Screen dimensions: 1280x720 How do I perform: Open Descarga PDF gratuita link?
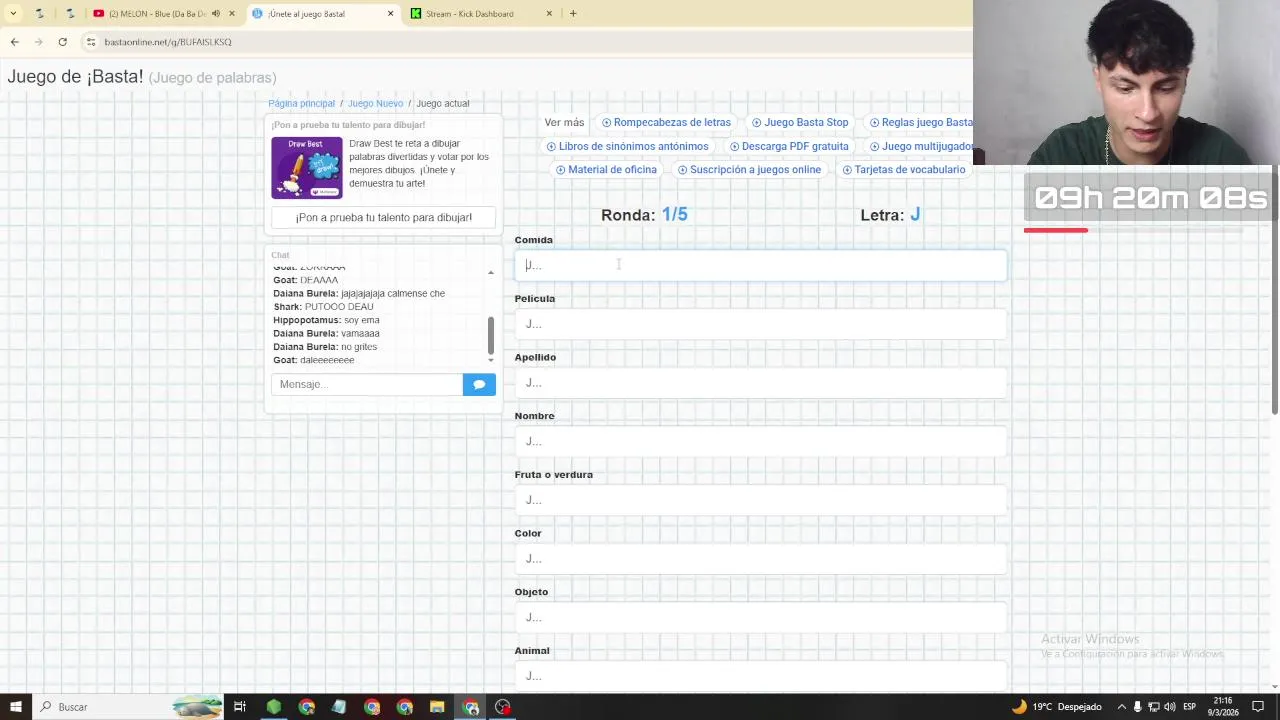(x=789, y=146)
